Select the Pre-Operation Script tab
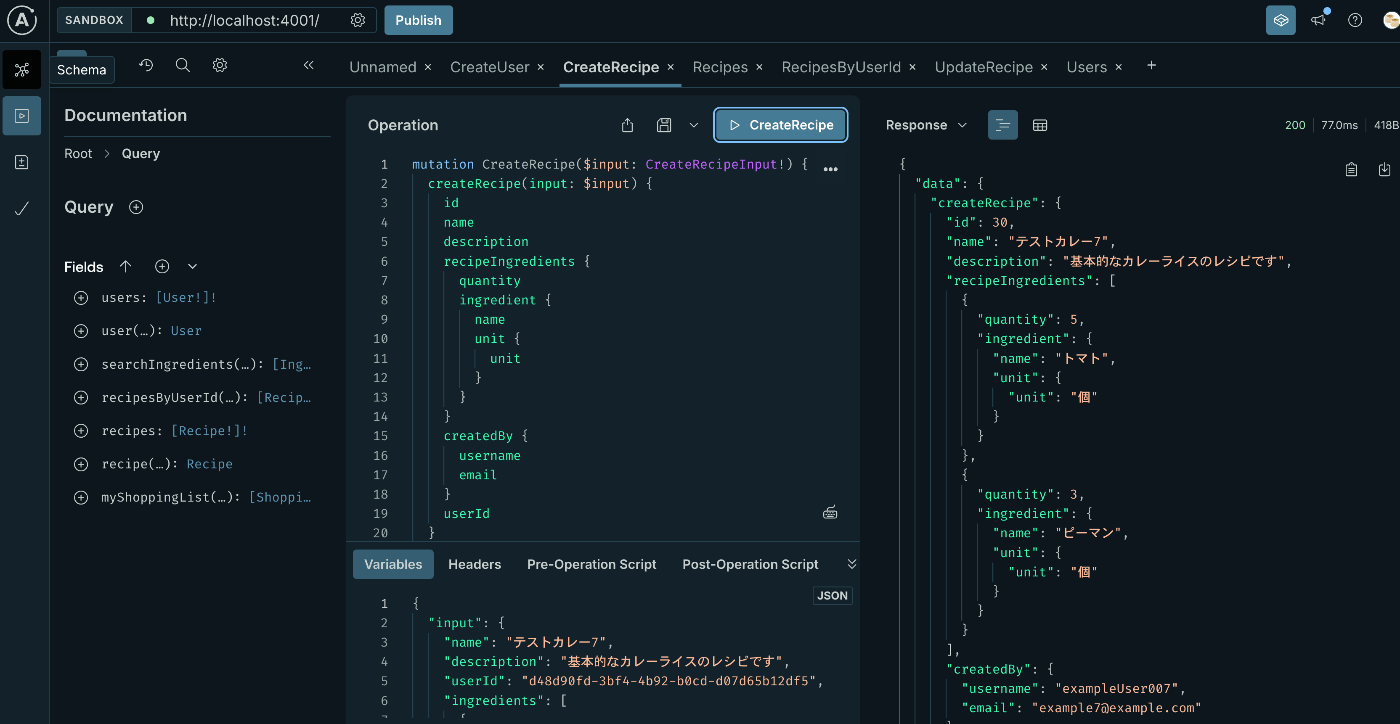Image resolution: width=1400 pixels, height=724 pixels. [x=592, y=564]
